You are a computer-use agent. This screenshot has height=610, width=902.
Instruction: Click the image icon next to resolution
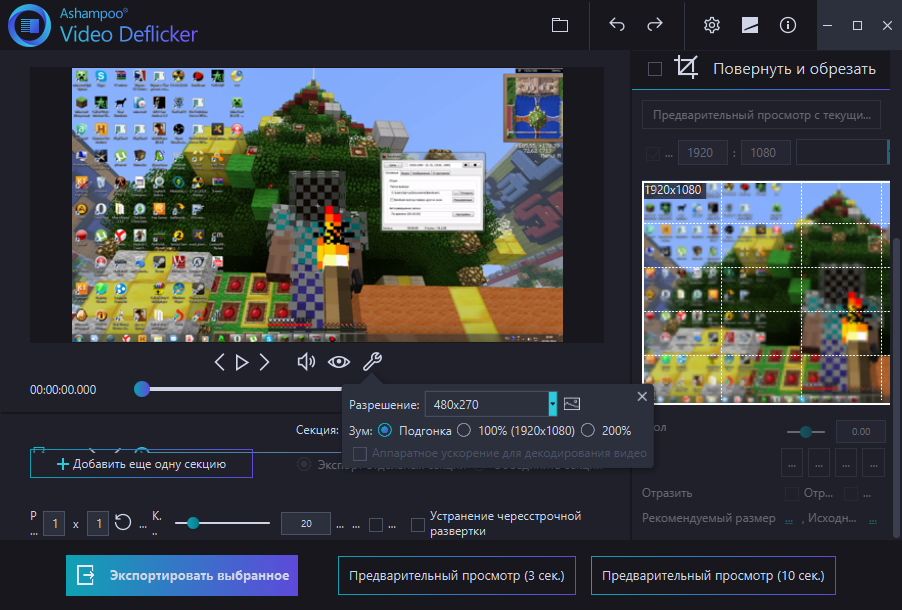tap(572, 404)
